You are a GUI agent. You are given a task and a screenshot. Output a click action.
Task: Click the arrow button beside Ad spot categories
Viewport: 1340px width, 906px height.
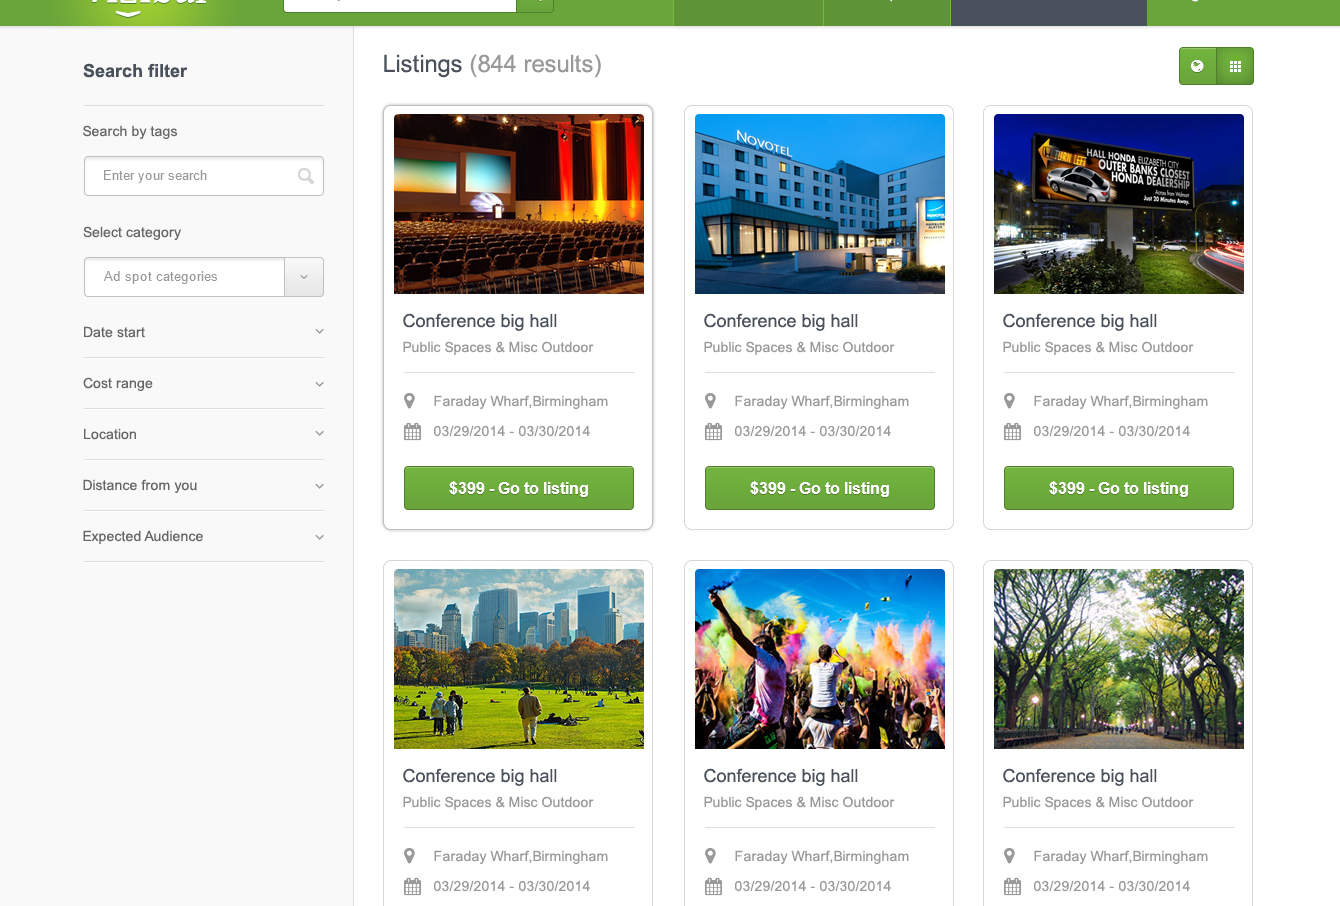304,277
